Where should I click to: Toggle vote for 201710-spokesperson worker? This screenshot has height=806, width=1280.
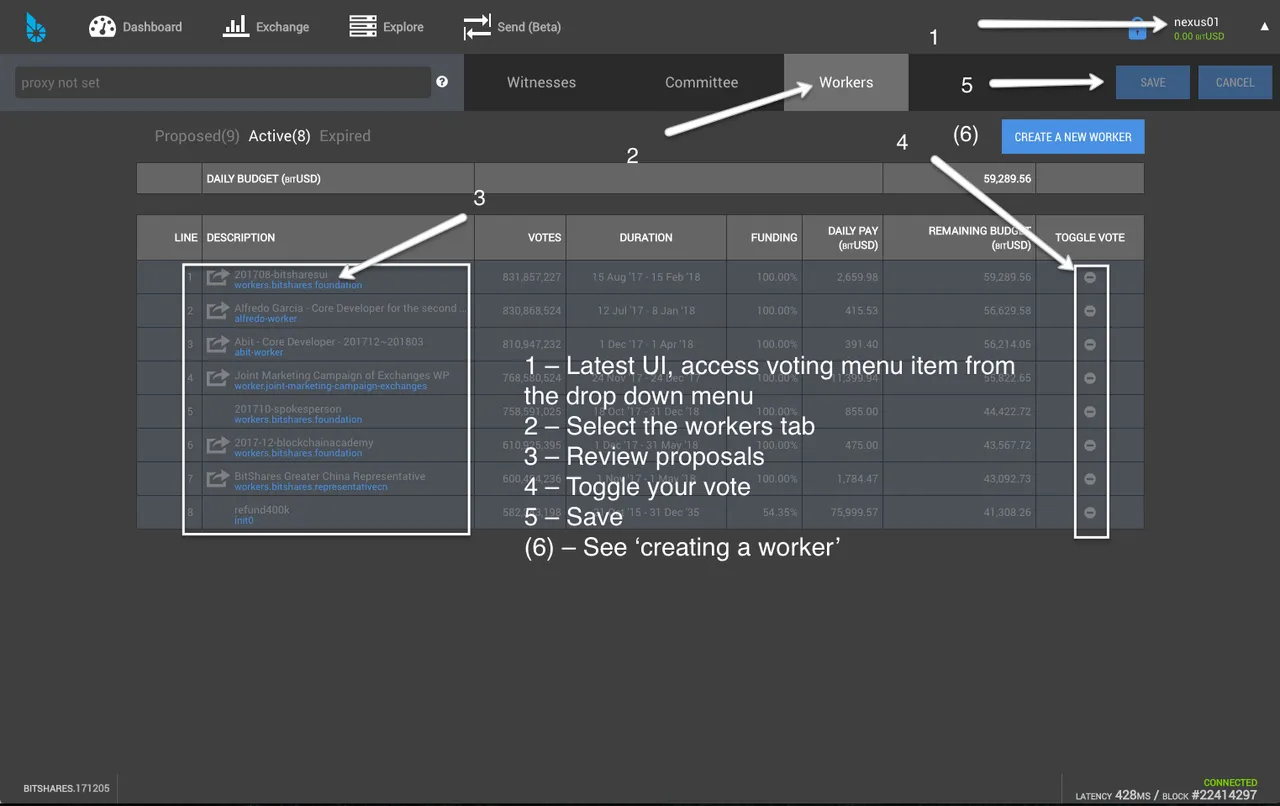click(1090, 411)
